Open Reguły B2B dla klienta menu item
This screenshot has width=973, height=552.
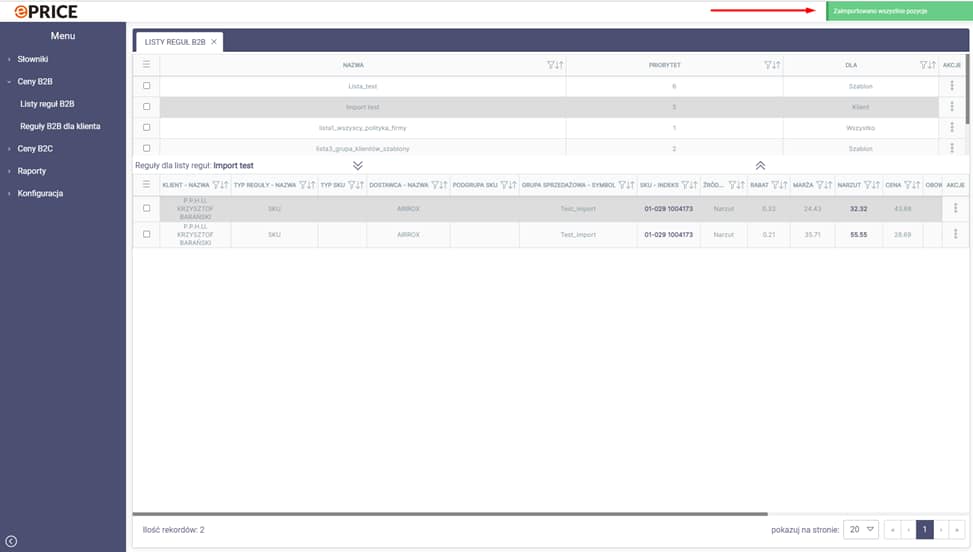coord(60,126)
